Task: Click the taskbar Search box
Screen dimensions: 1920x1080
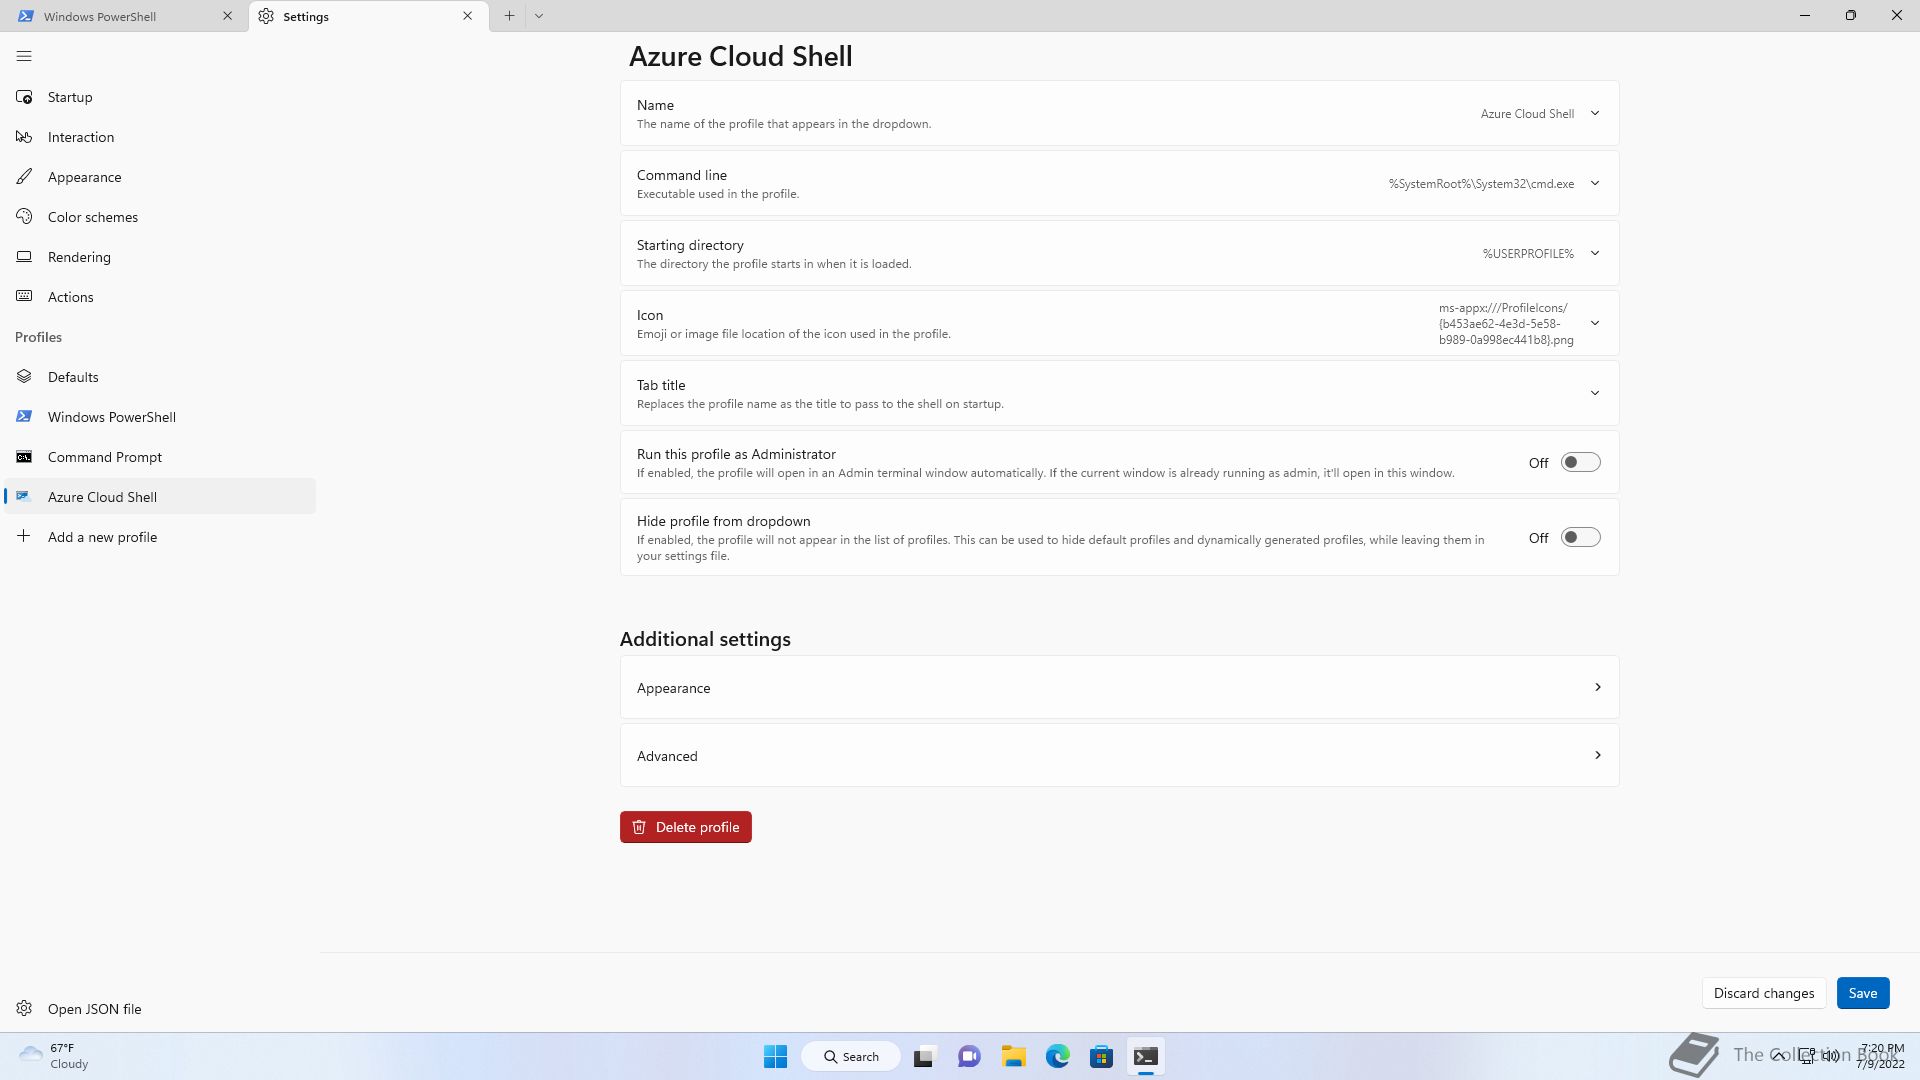Action: pos(851,1056)
